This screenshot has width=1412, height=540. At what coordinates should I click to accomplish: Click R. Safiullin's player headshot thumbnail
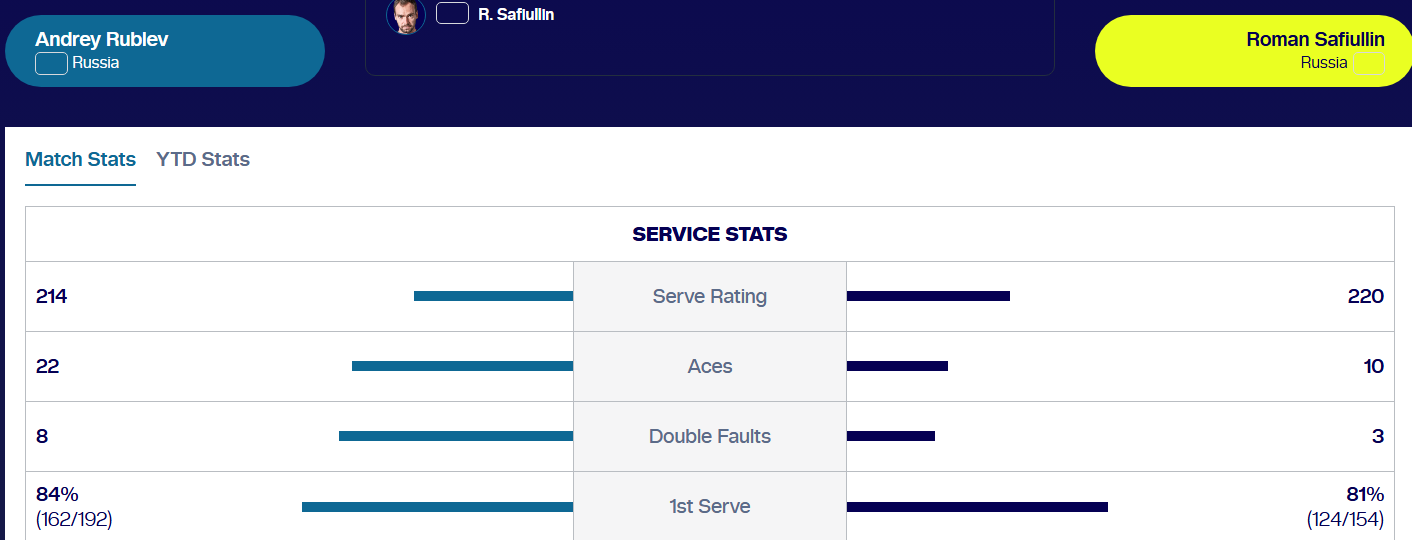coord(406,15)
